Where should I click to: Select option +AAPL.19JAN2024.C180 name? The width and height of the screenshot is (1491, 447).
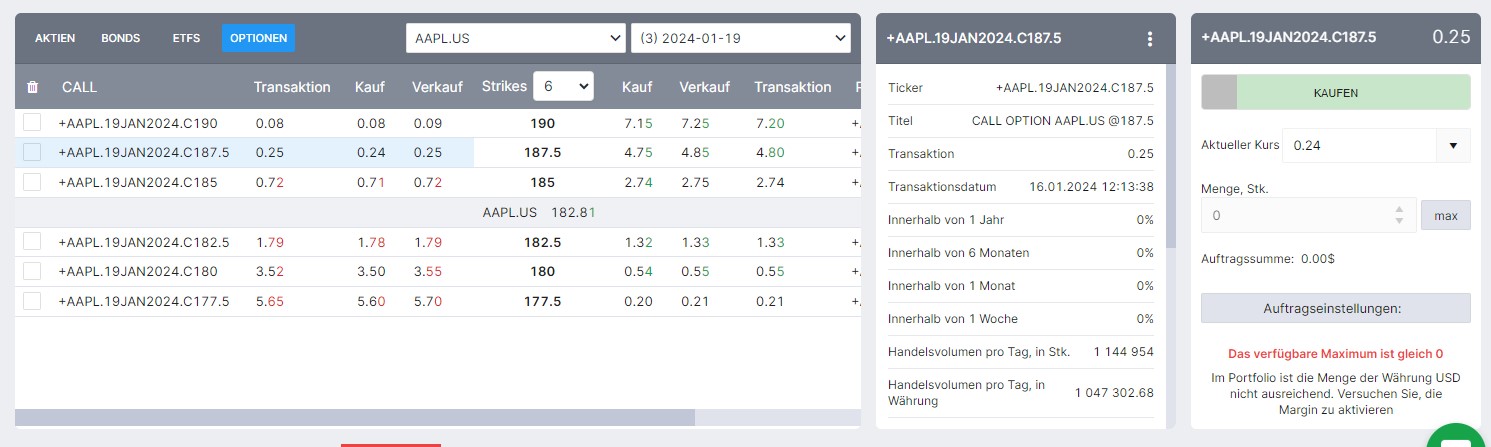click(138, 271)
